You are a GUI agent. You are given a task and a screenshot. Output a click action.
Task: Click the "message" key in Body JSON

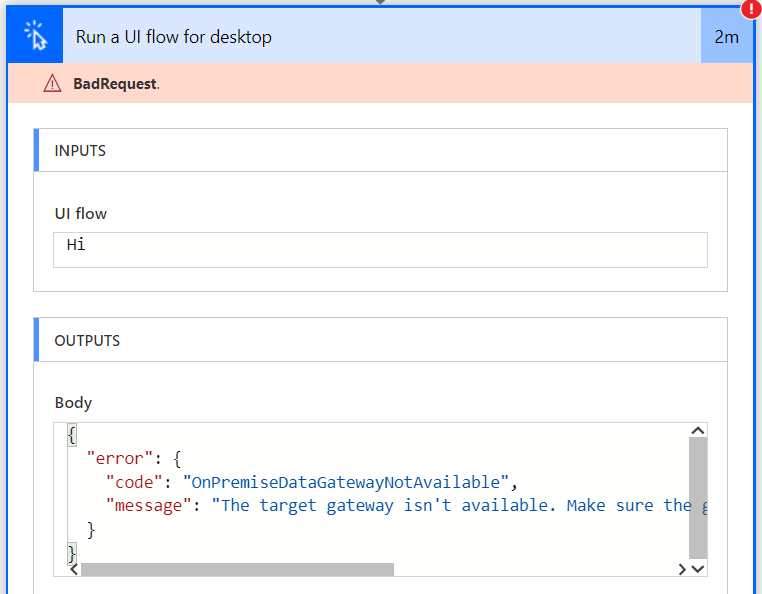[x=149, y=506]
